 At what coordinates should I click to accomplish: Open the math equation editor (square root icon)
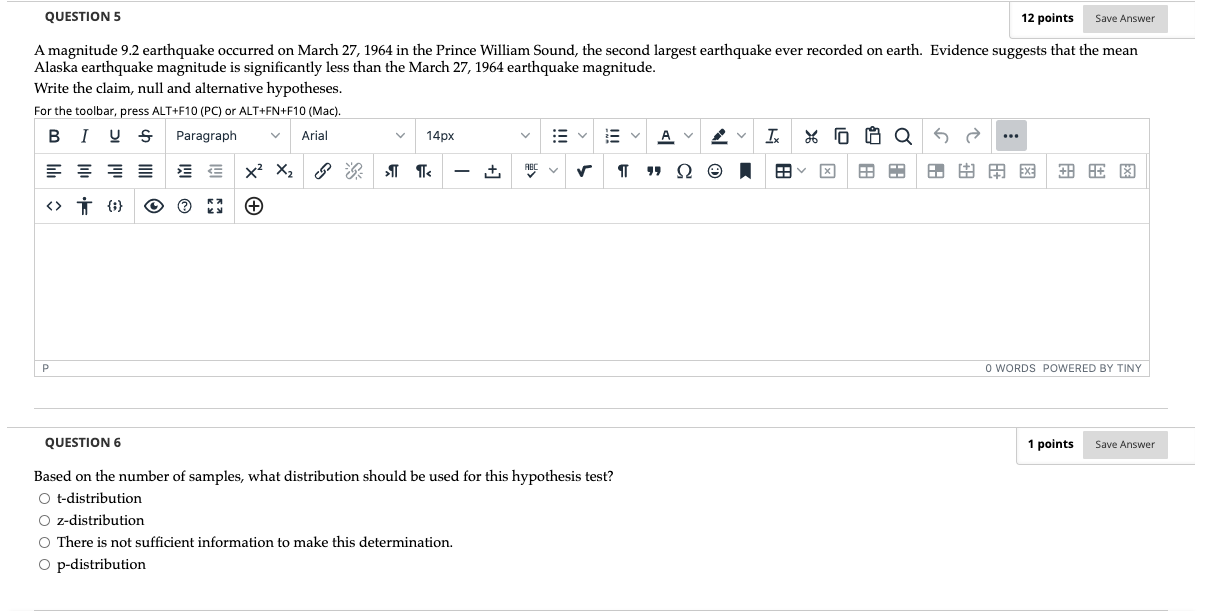pos(583,172)
